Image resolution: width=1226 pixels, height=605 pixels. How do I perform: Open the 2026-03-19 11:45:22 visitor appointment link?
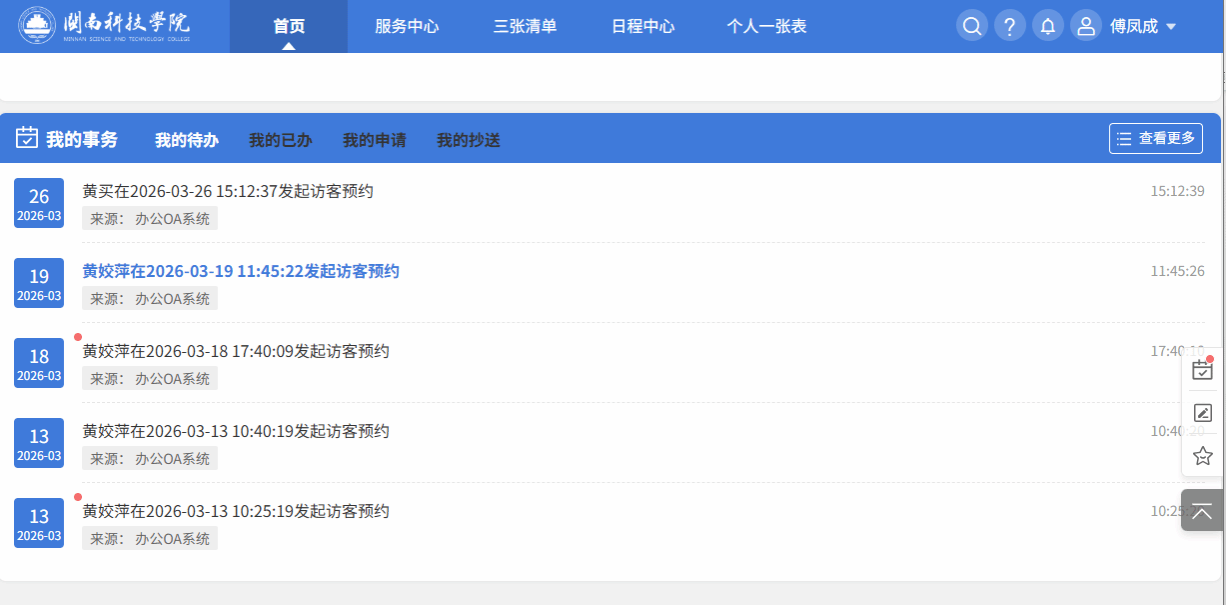pos(240,271)
